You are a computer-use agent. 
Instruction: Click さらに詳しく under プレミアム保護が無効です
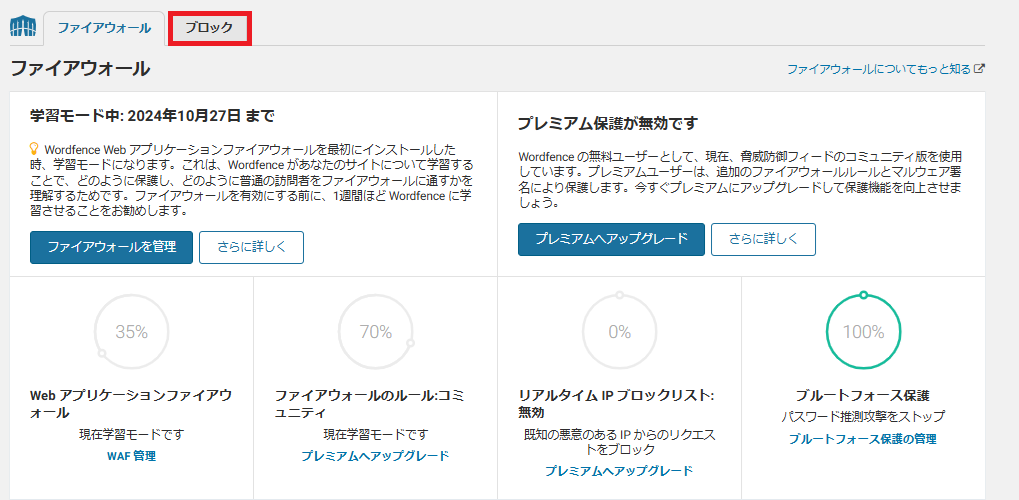click(x=763, y=239)
